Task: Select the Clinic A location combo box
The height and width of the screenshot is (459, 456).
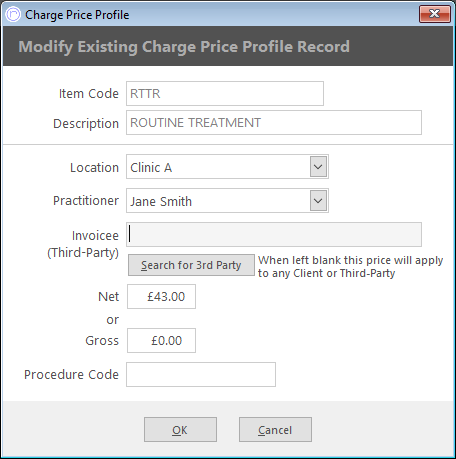Action: pos(227,166)
